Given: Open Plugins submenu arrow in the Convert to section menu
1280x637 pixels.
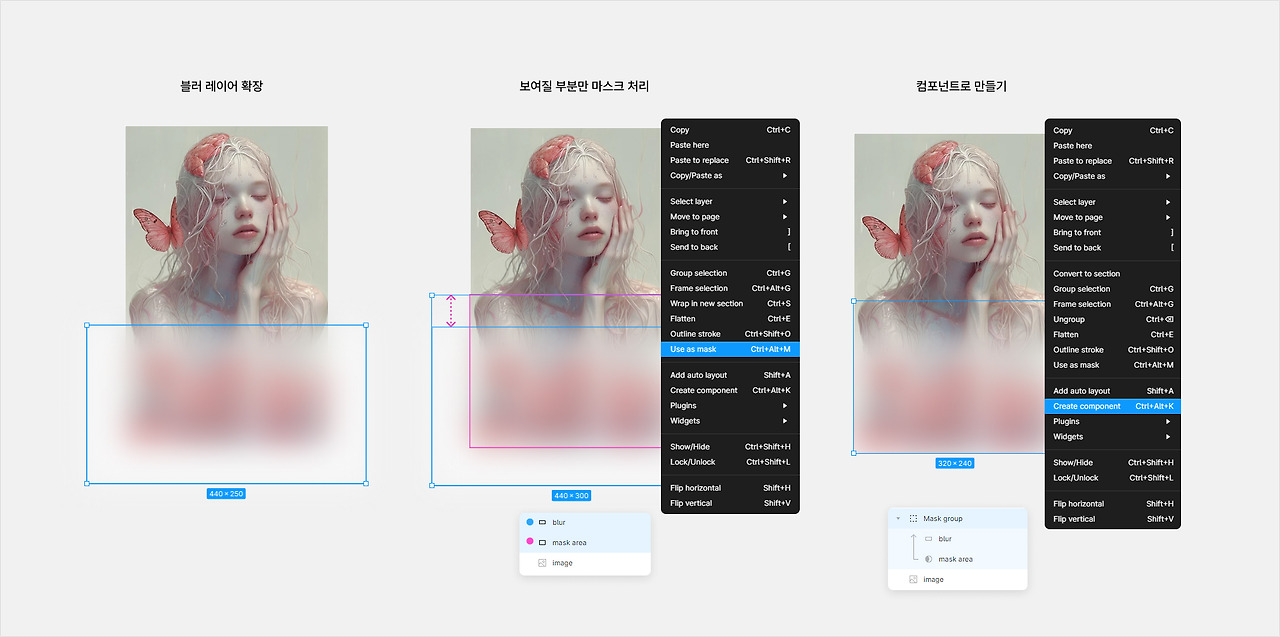Looking at the screenshot, I should [x=1168, y=422].
